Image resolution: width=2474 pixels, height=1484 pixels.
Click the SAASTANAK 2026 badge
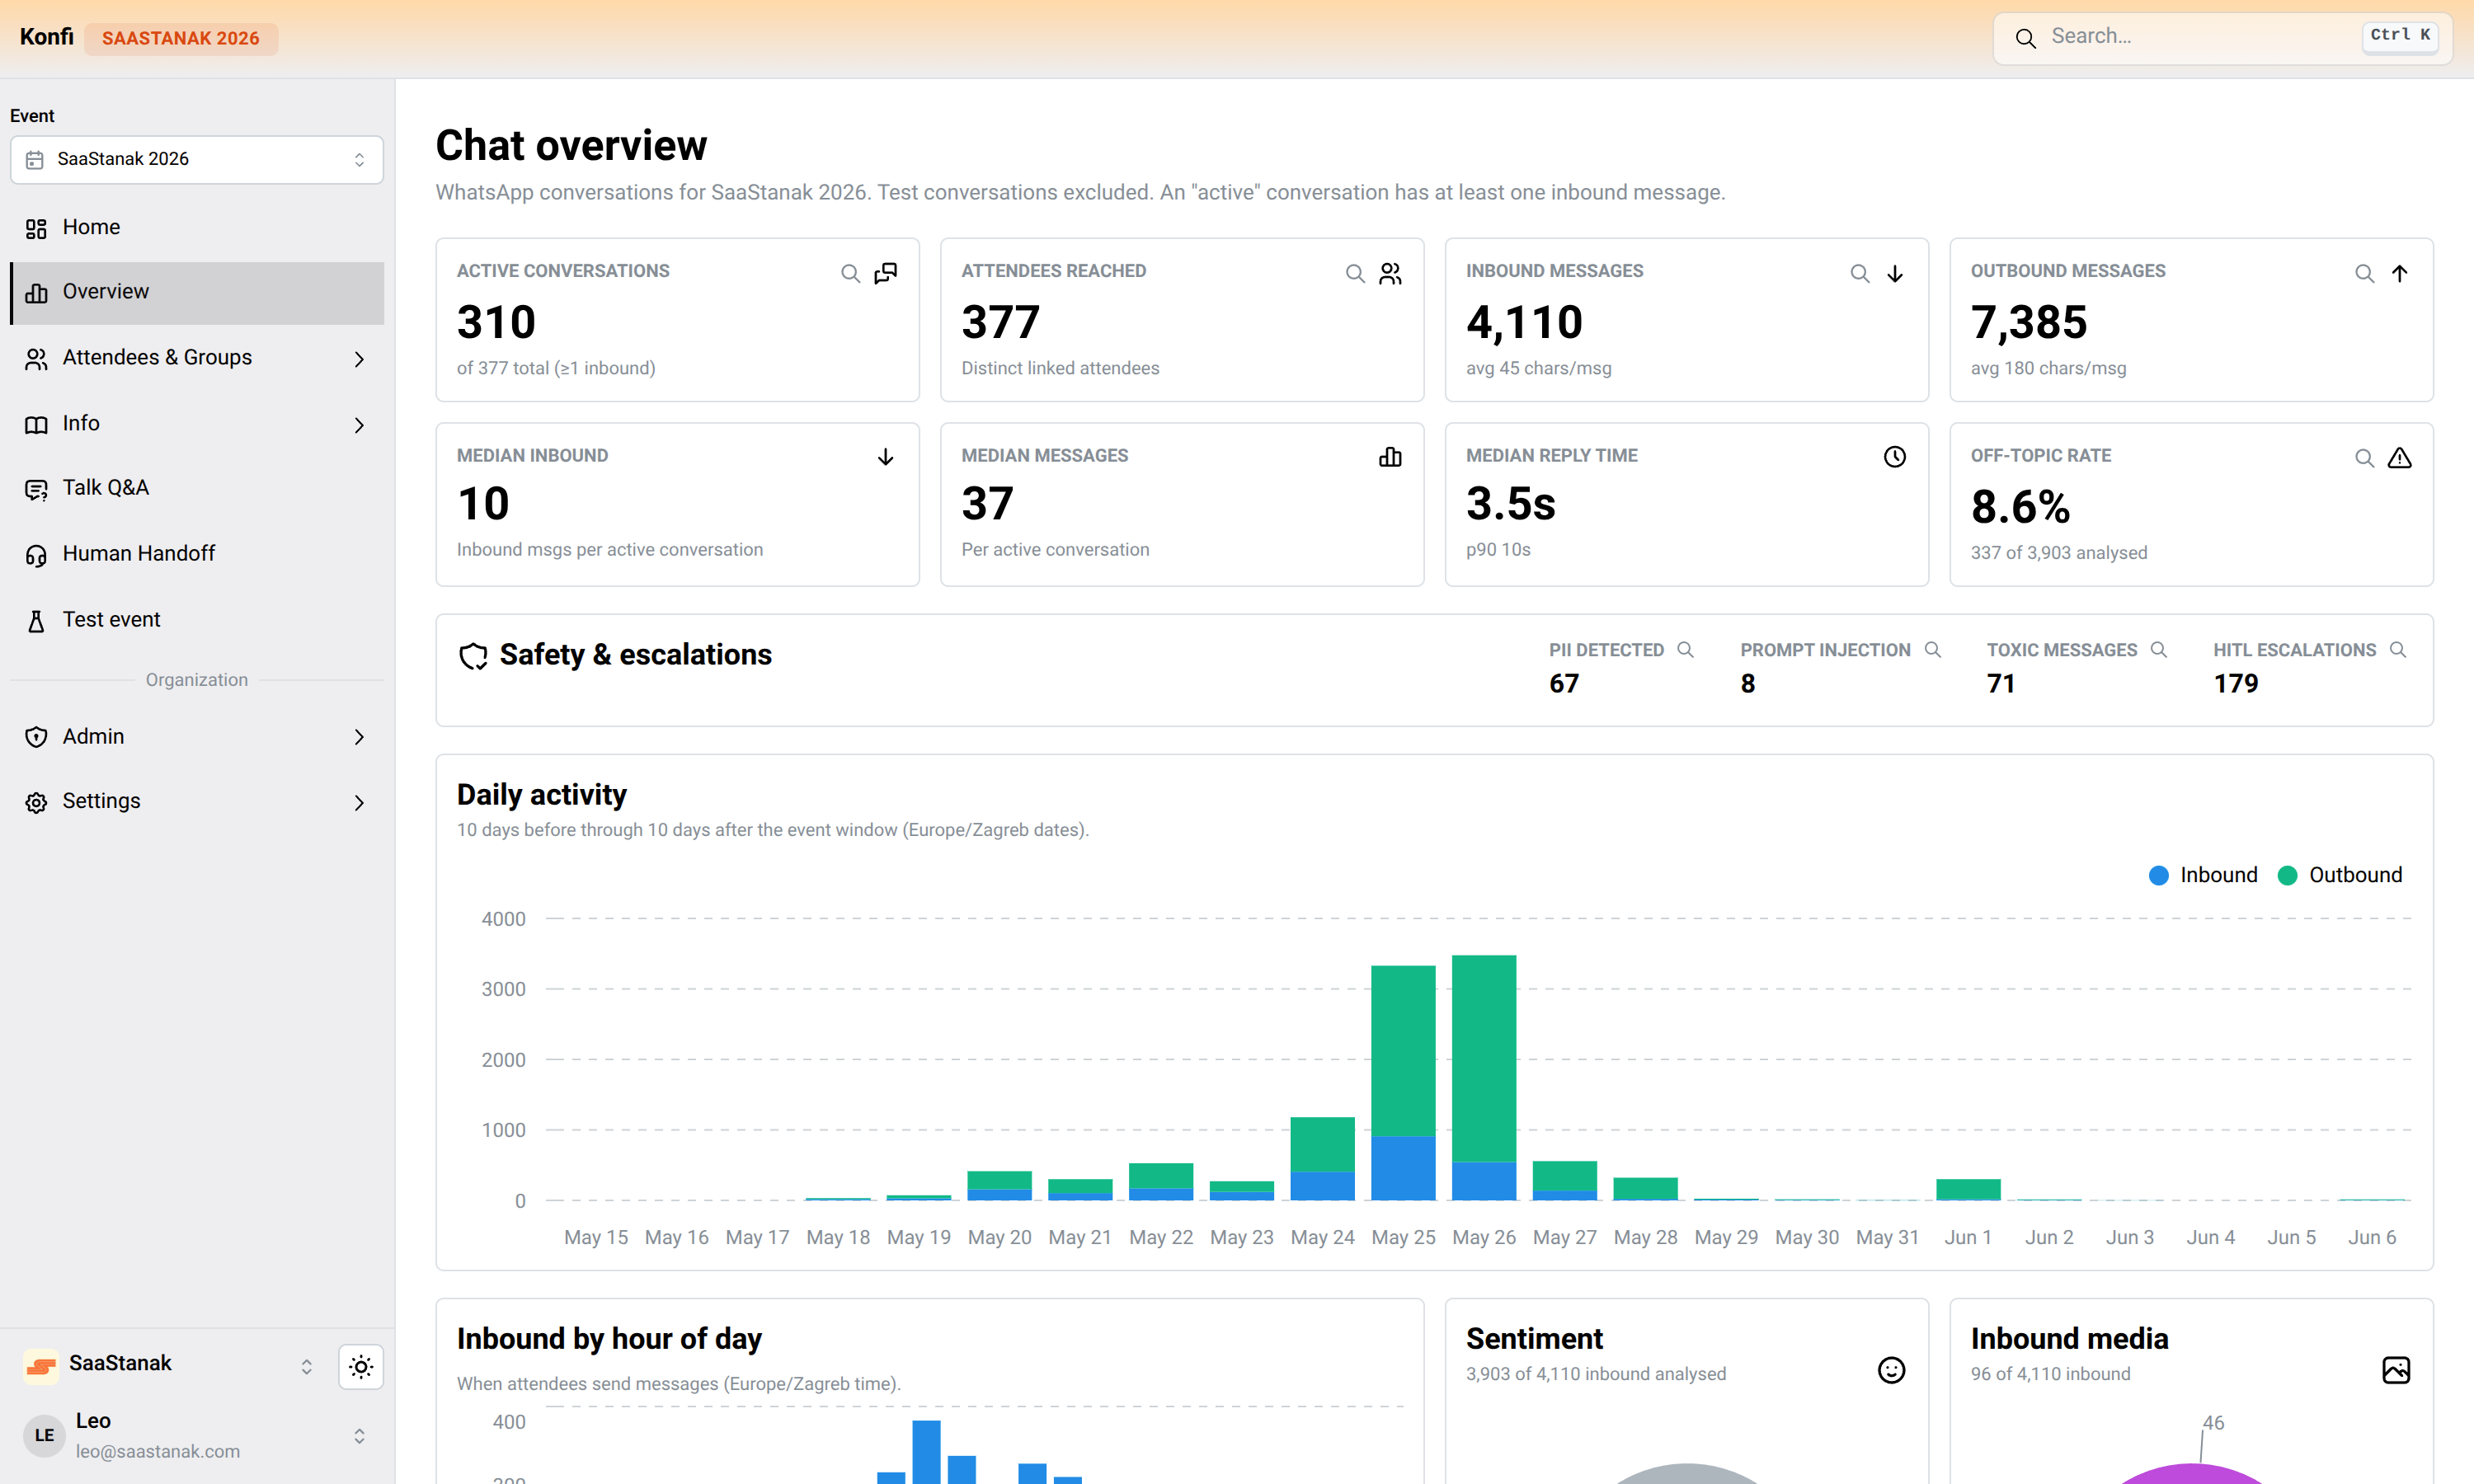coord(181,38)
